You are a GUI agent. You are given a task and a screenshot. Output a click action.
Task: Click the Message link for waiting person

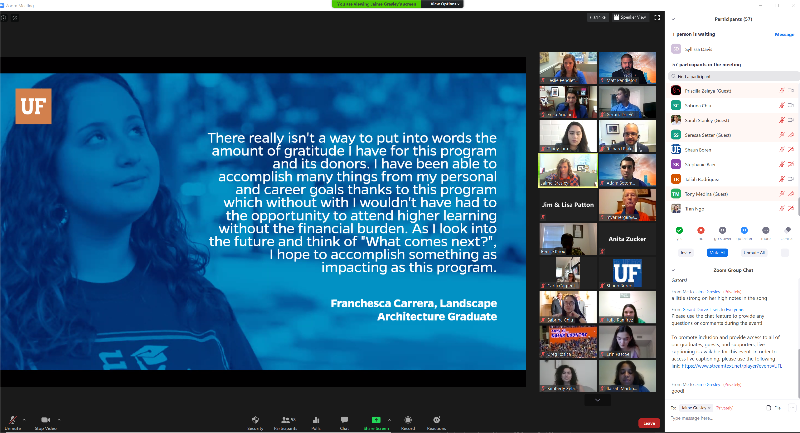point(784,34)
